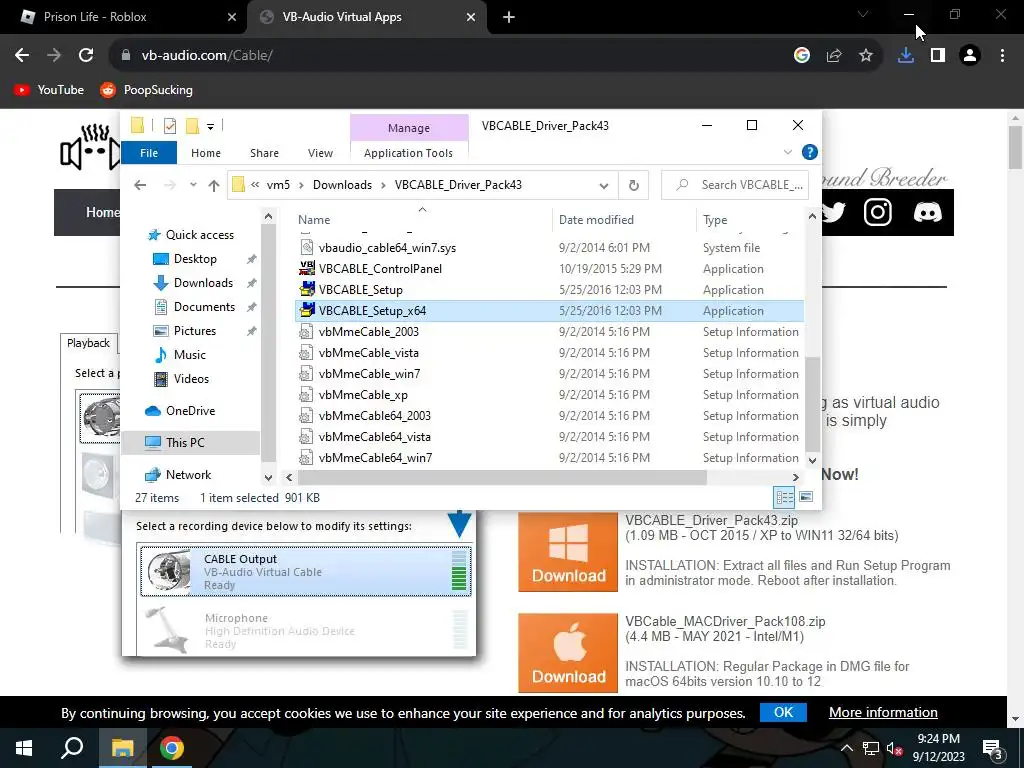Select OneDrive in navigation pane
The image size is (1024, 768).
pos(190,411)
